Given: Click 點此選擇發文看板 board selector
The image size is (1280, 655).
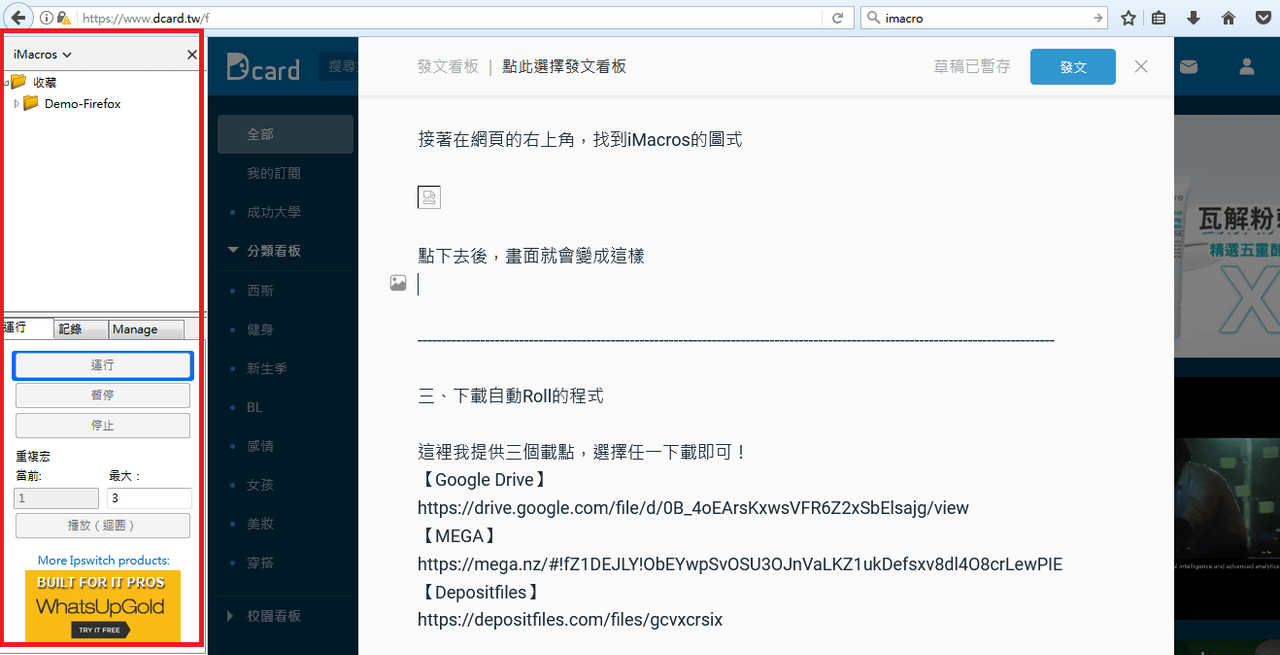Looking at the screenshot, I should [x=565, y=67].
